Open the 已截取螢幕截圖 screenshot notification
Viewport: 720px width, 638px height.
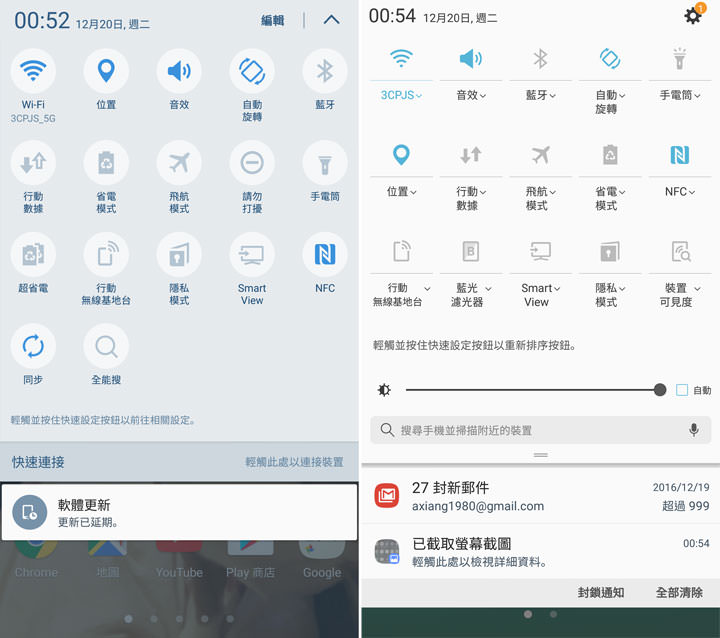point(540,552)
